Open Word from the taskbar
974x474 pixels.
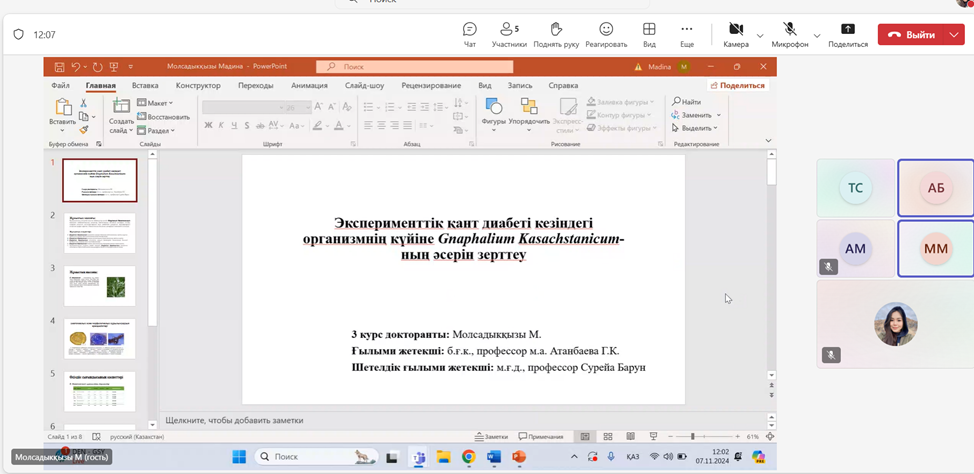(494, 457)
